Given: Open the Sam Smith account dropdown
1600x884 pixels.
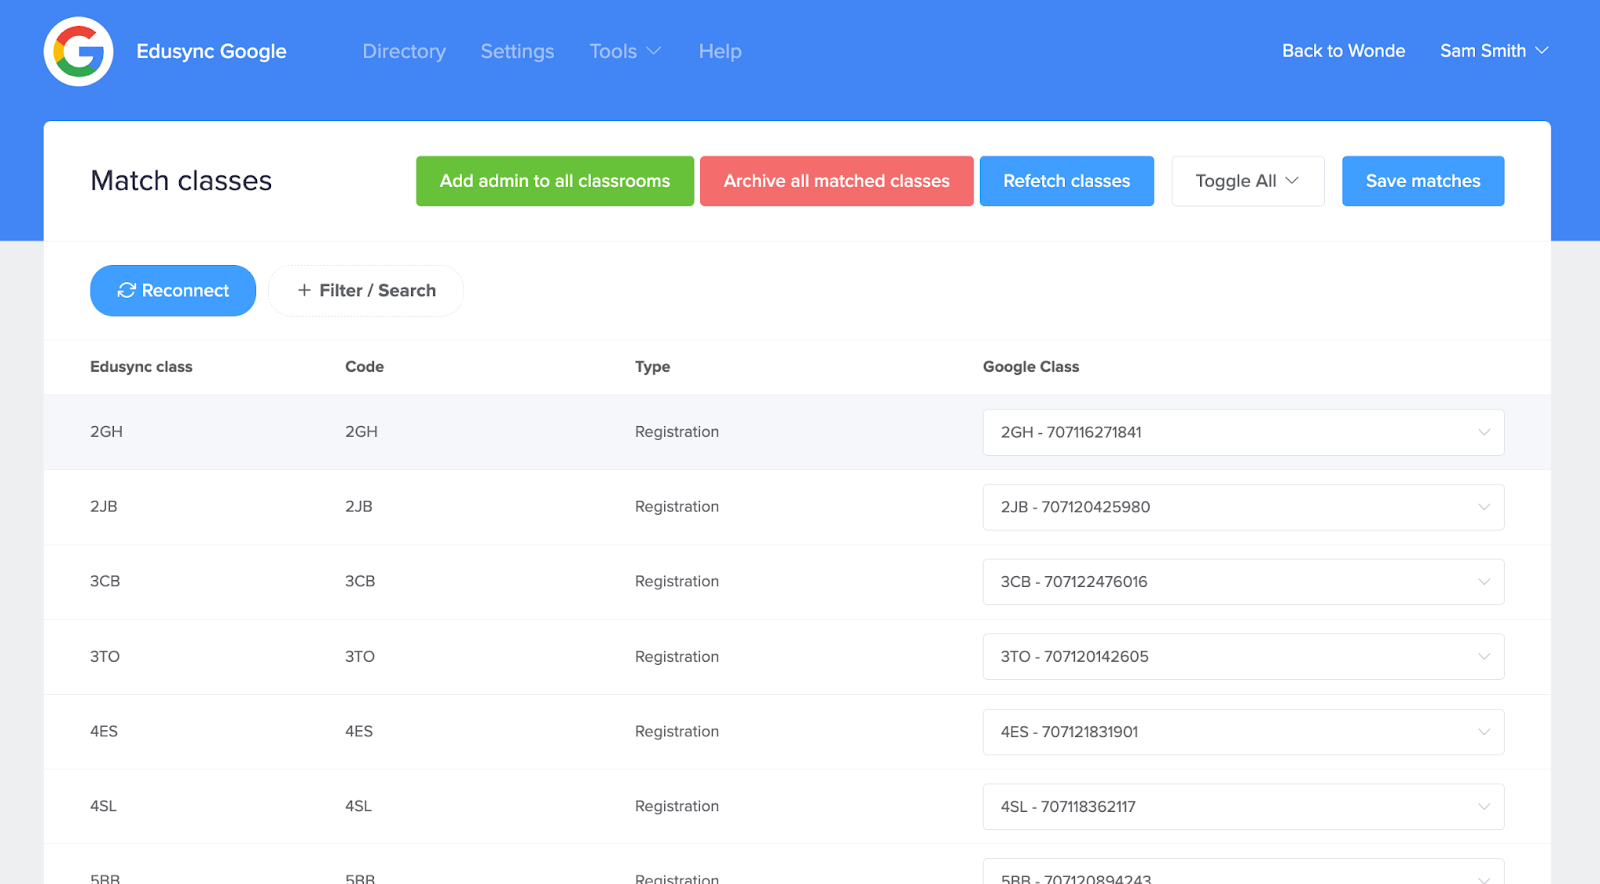Looking at the screenshot, I should (1494, 51).
